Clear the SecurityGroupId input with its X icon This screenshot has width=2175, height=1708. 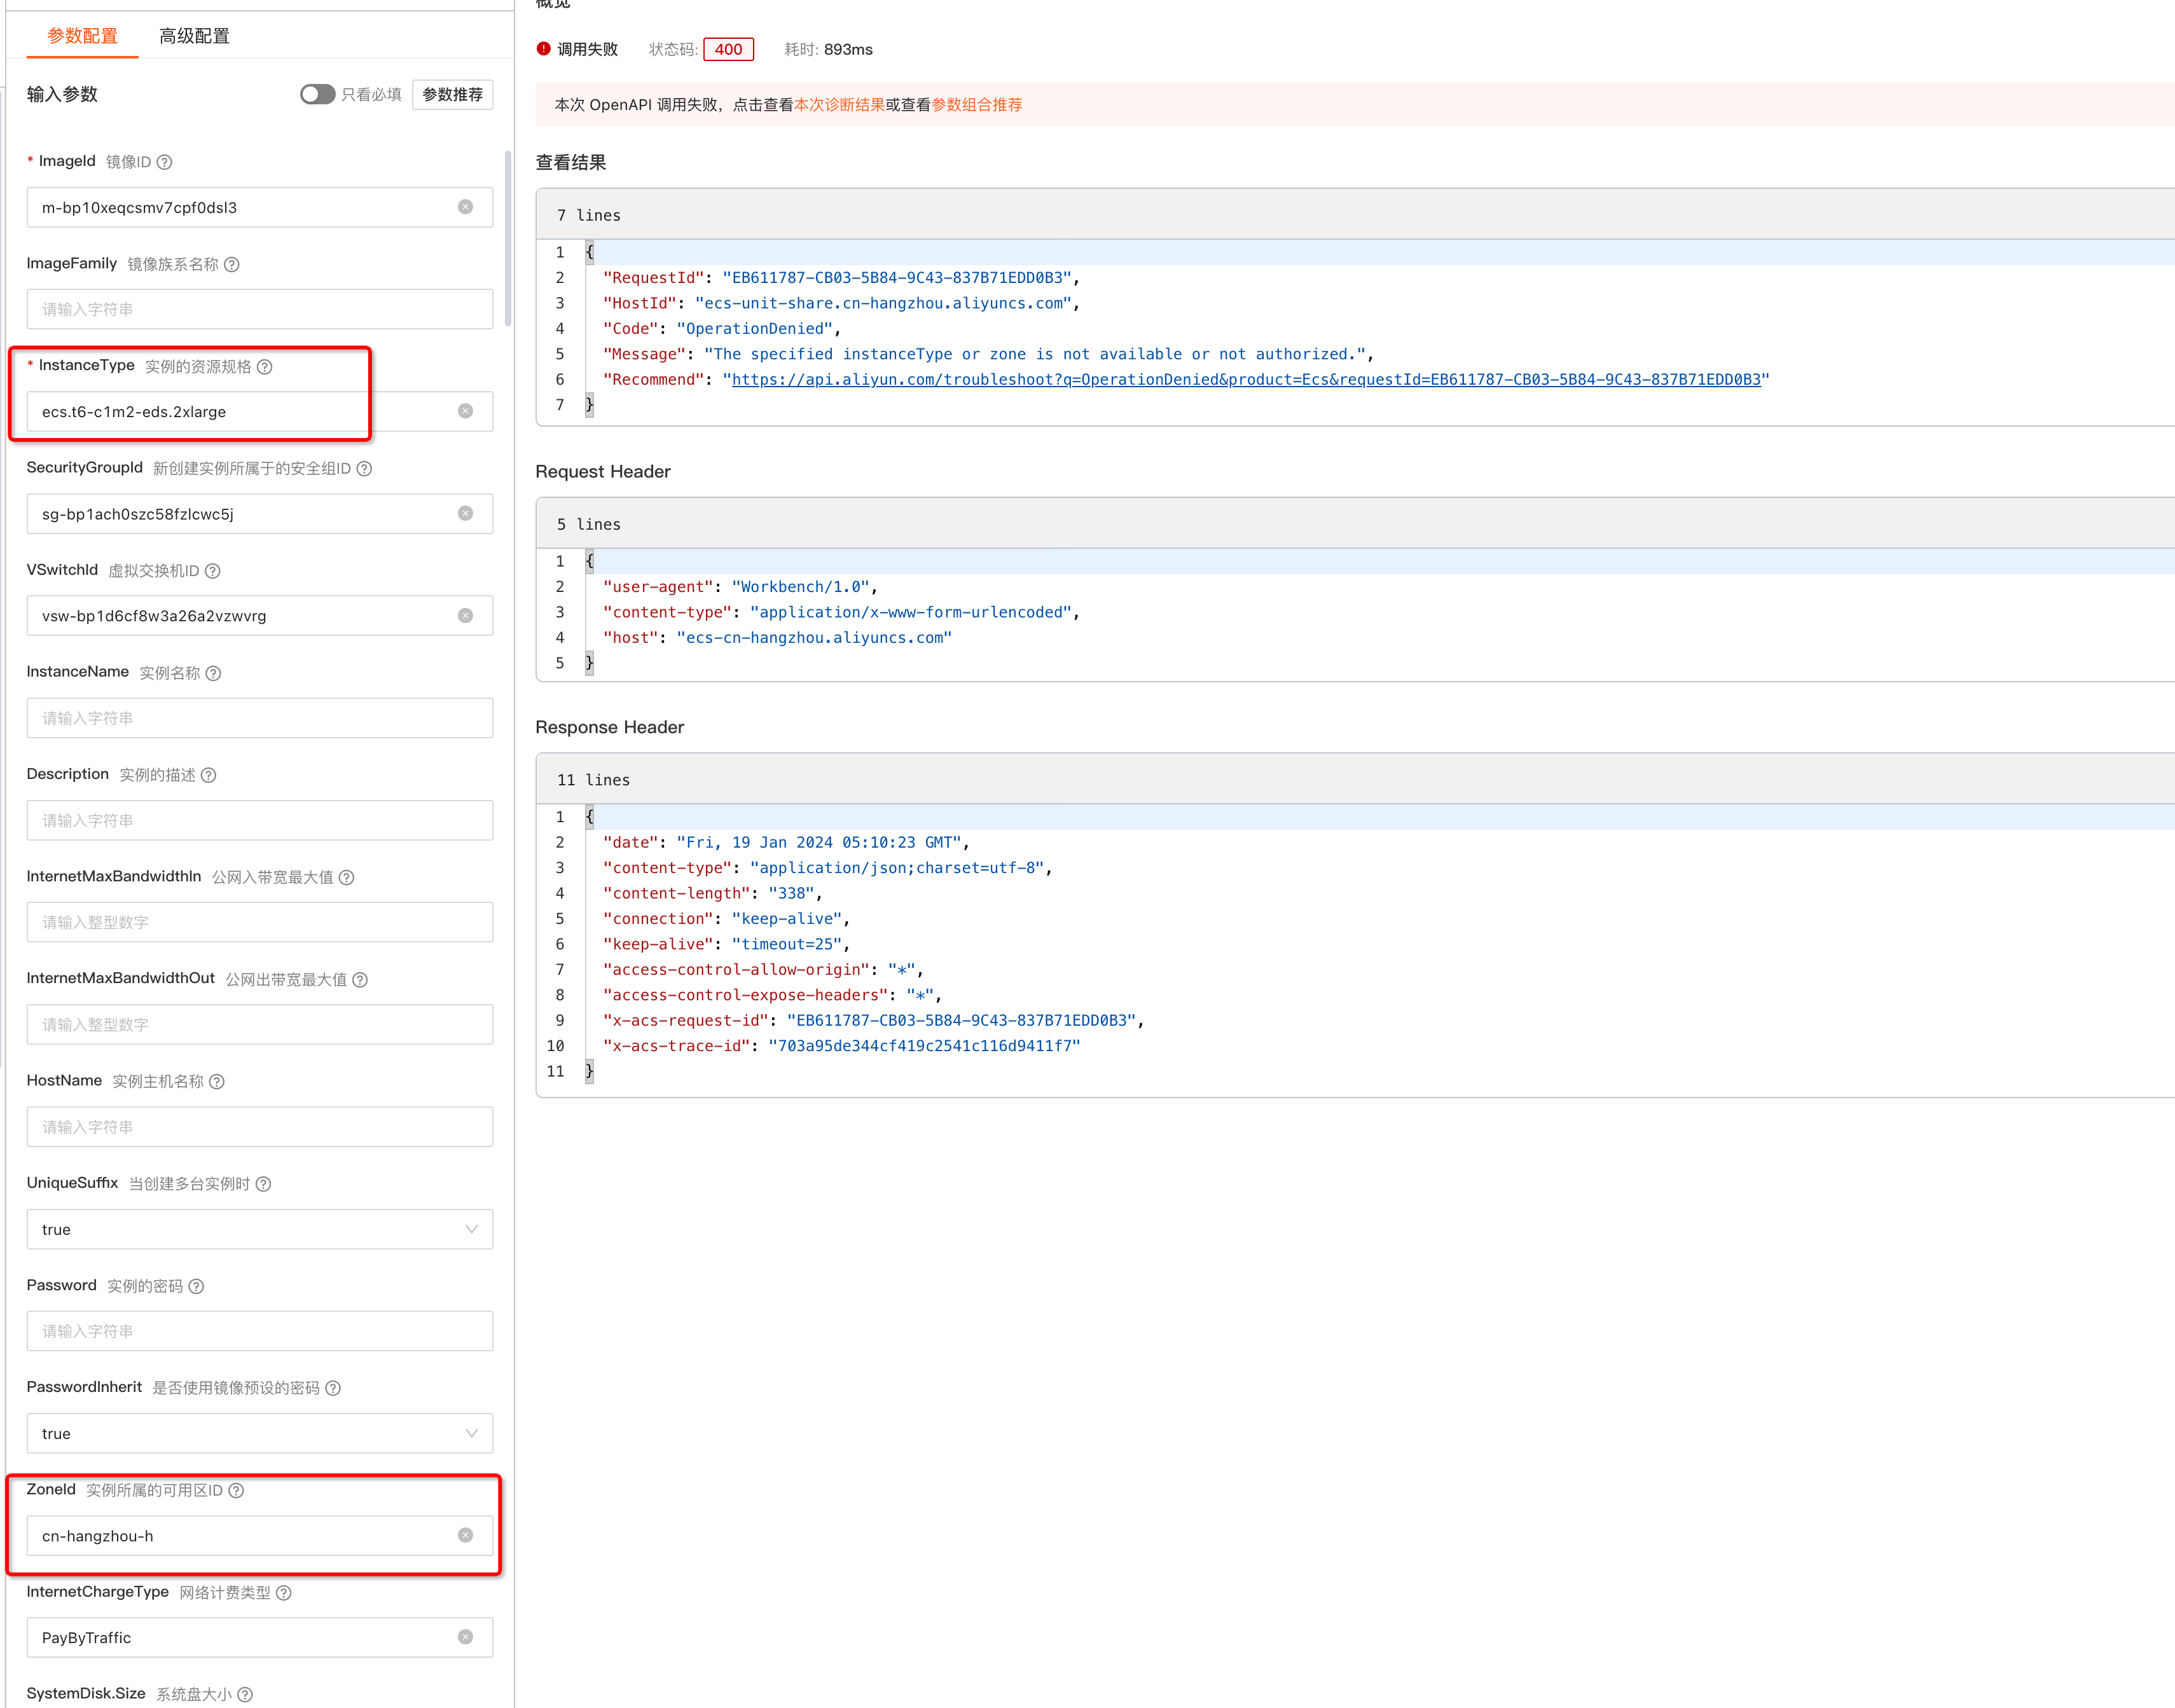[x=465, y=513]
